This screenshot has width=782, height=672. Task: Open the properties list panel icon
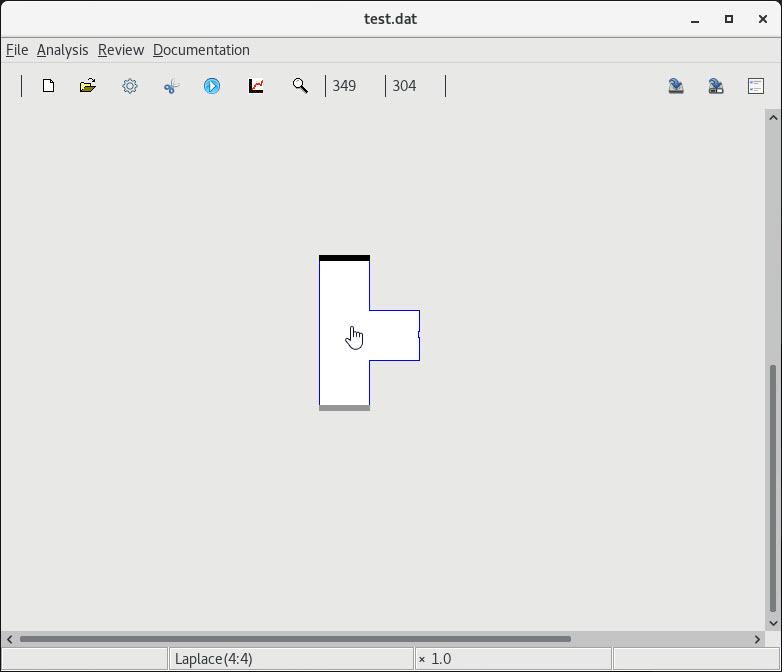point(756,86)
